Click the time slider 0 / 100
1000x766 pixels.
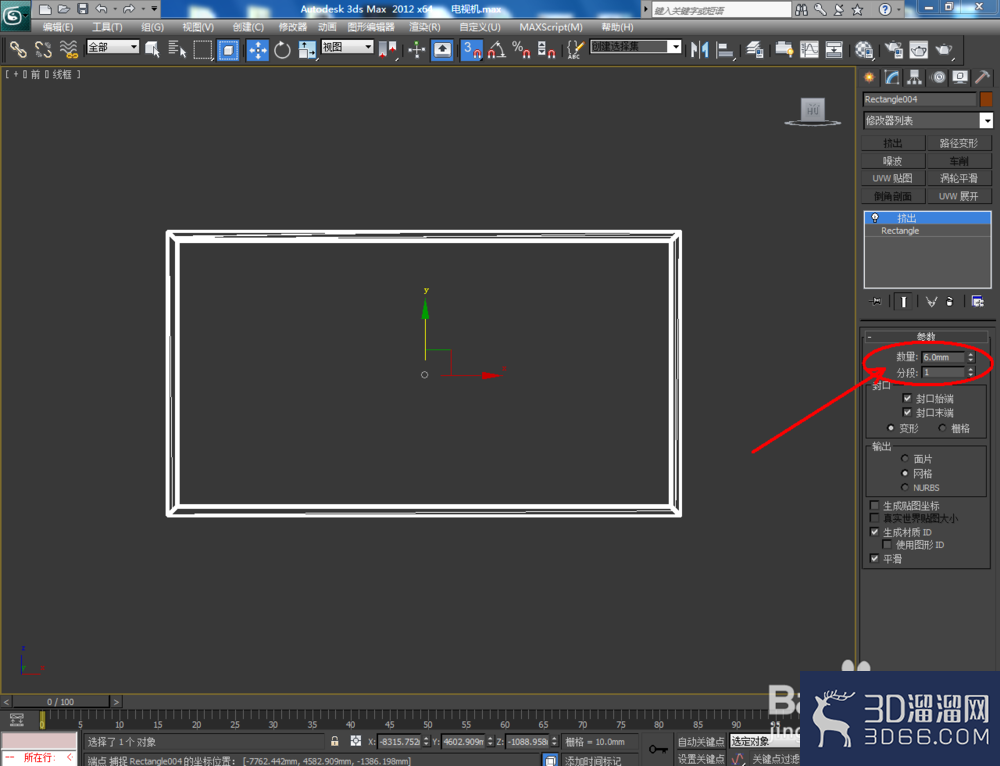click(x=61, y=702)
